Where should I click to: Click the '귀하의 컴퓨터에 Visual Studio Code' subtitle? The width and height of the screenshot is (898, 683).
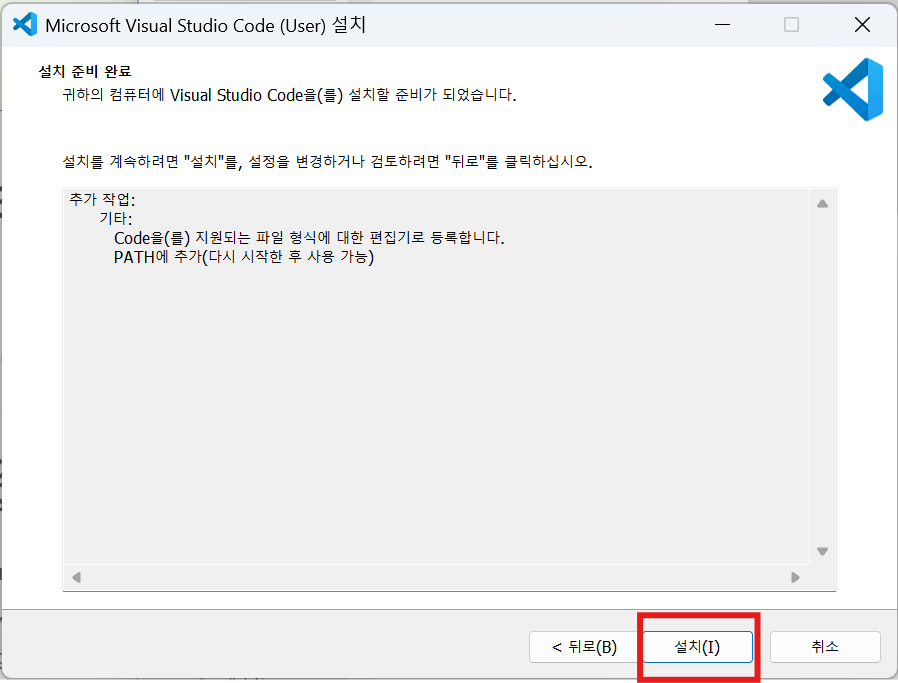[289, 94]
